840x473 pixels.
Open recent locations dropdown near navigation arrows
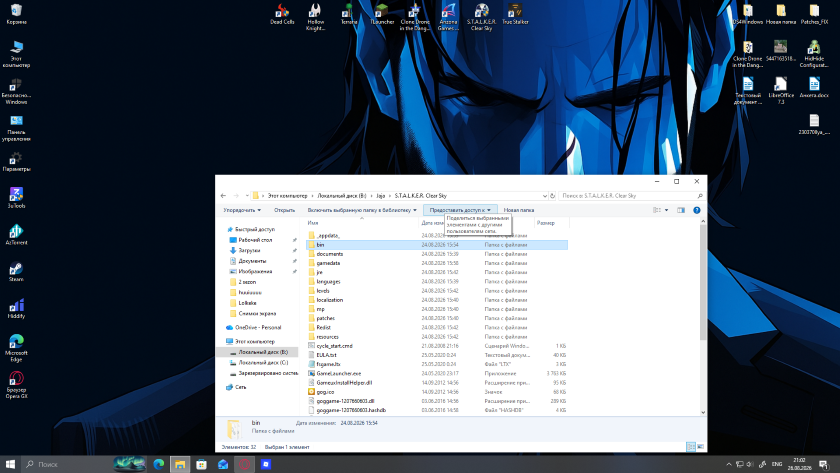247,196
